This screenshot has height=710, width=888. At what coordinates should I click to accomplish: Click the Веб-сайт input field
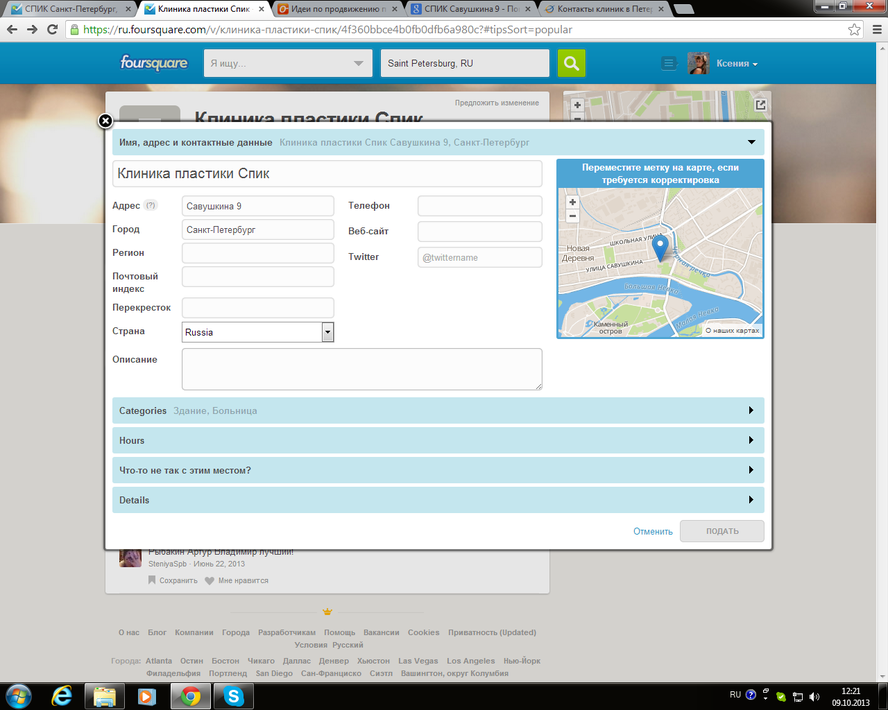click(x=480, y=232)
